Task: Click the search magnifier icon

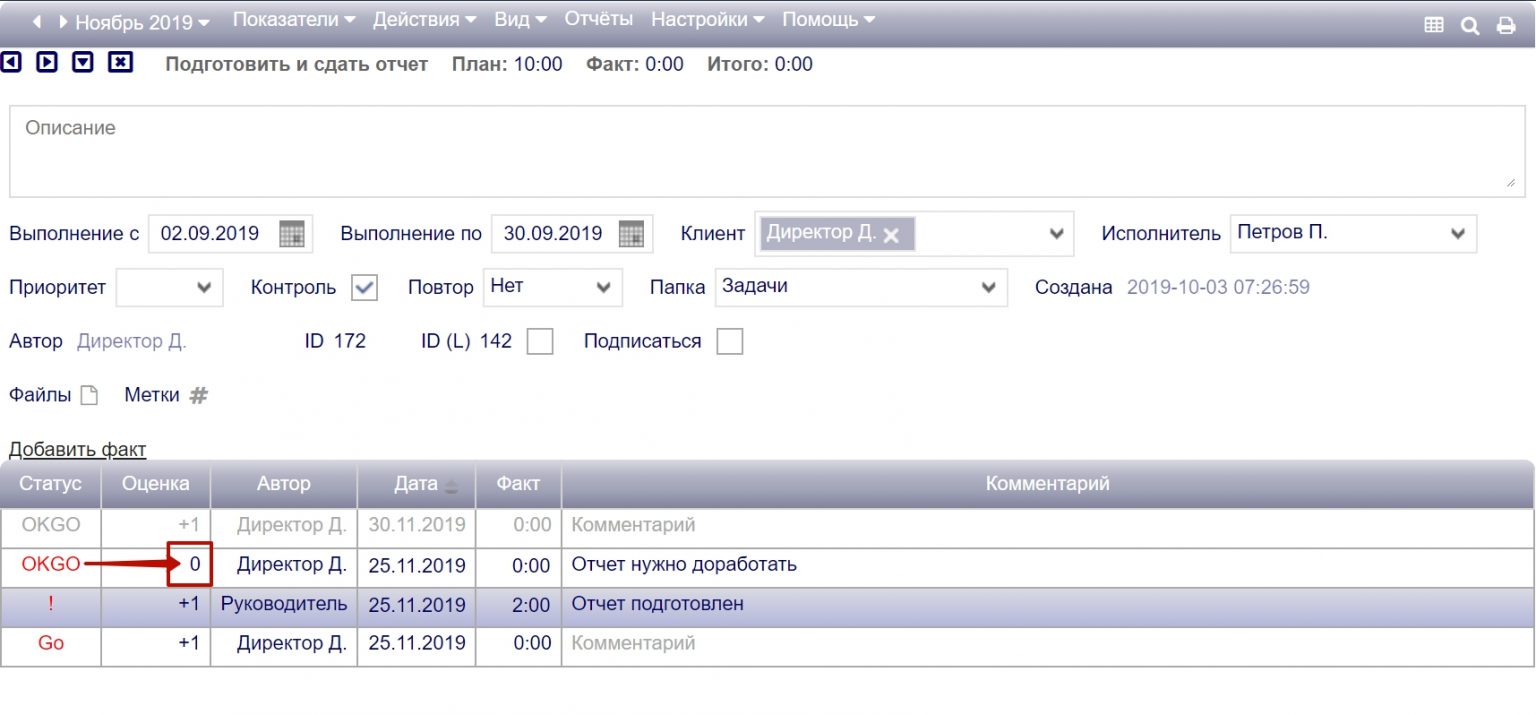Action: [x=1469, y=26]
